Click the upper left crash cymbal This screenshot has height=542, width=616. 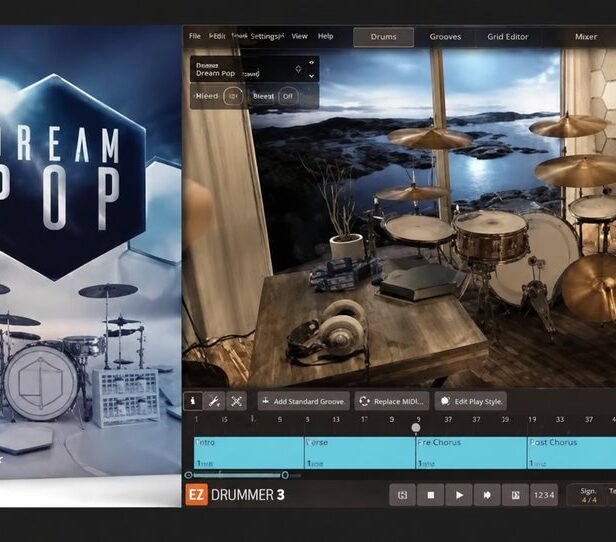coord(431,137)
